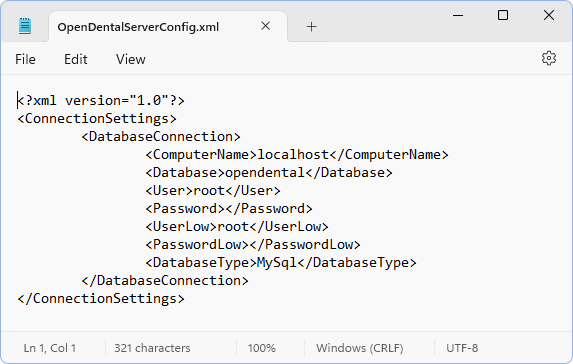Open the Settings gear icon
Viewport: 573px width, 364px height.
coord(549,58)
